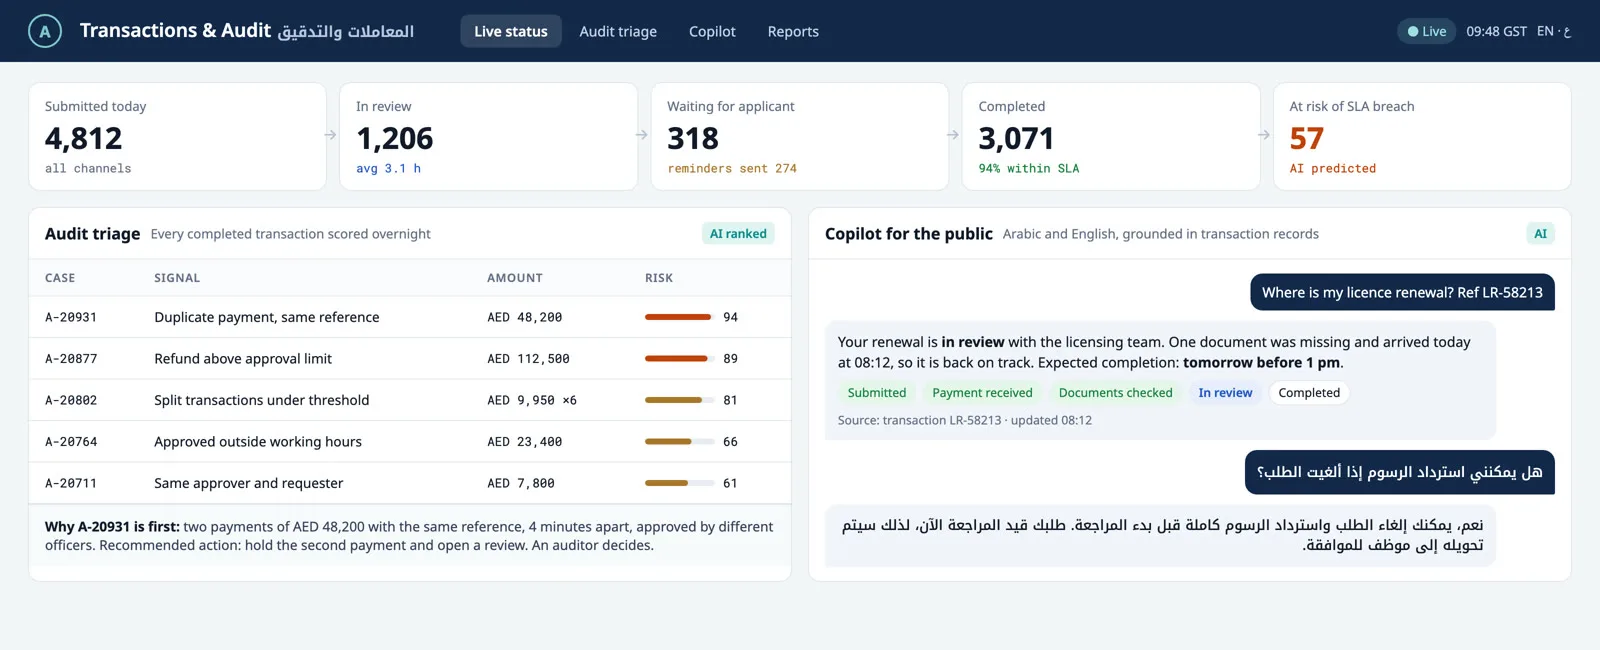
Task: Click the Submitted status chip
Action: pyautogui.click(x=877, y=393)
